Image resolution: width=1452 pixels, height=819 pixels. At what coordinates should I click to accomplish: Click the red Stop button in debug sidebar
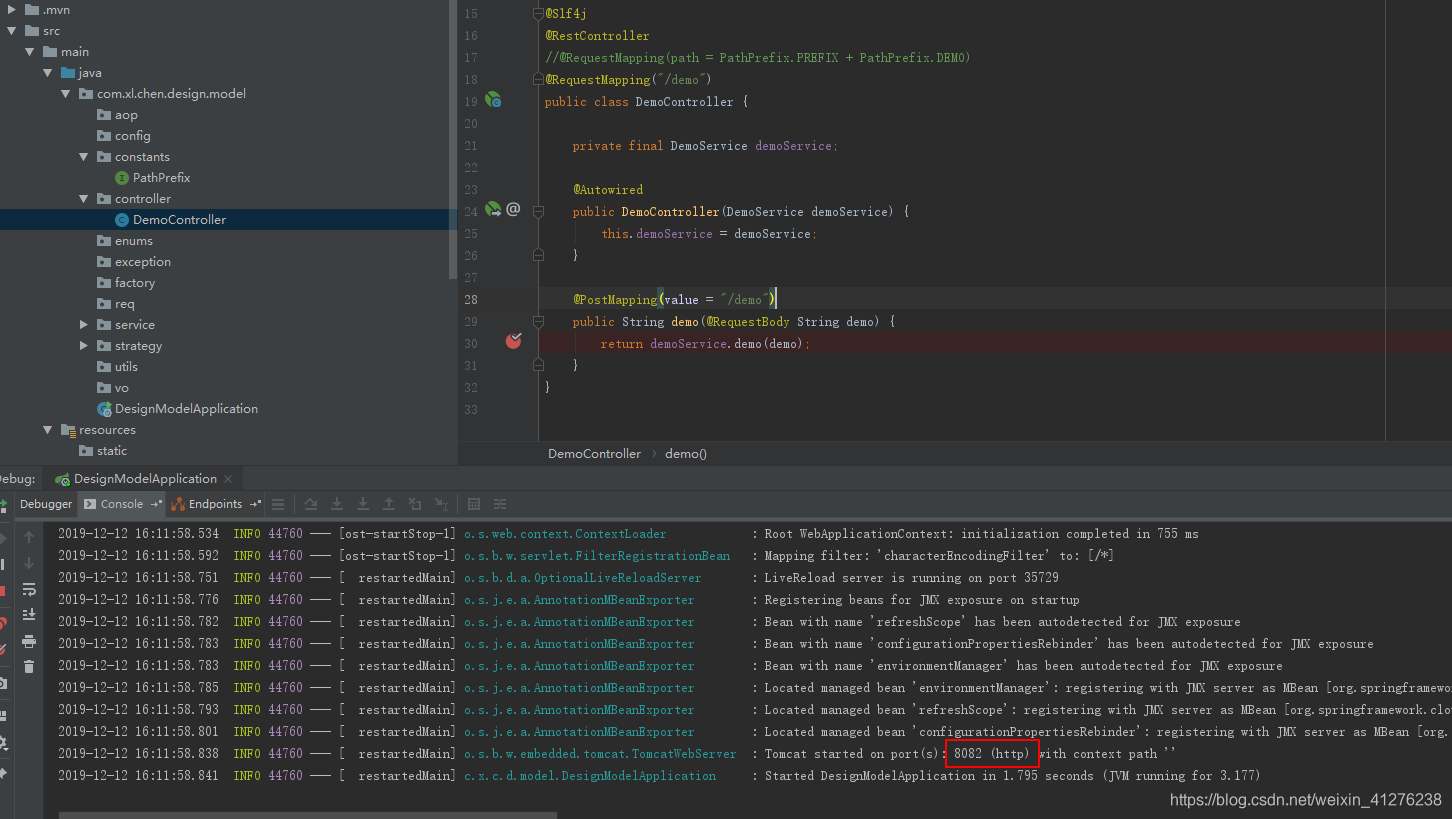click(x=3, y=591)
